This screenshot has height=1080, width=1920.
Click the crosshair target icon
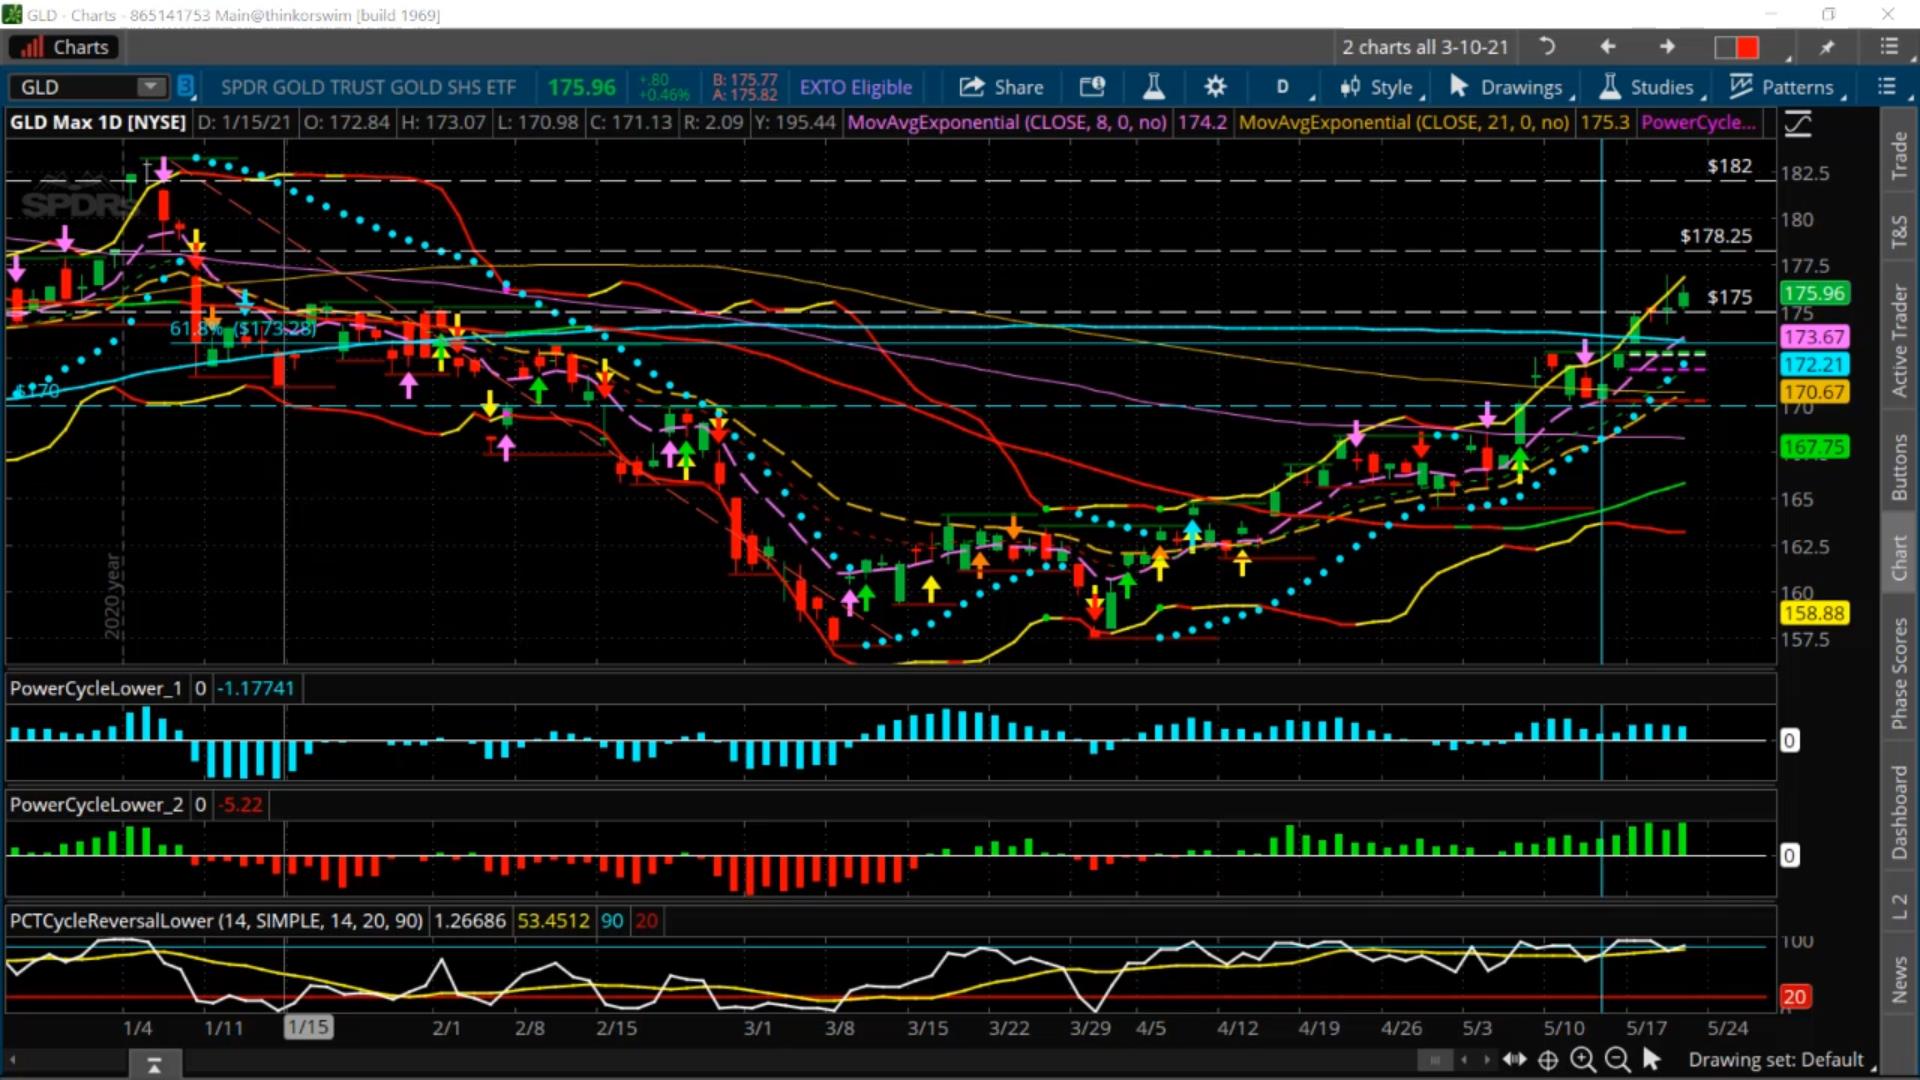tap(1548, 1060)
